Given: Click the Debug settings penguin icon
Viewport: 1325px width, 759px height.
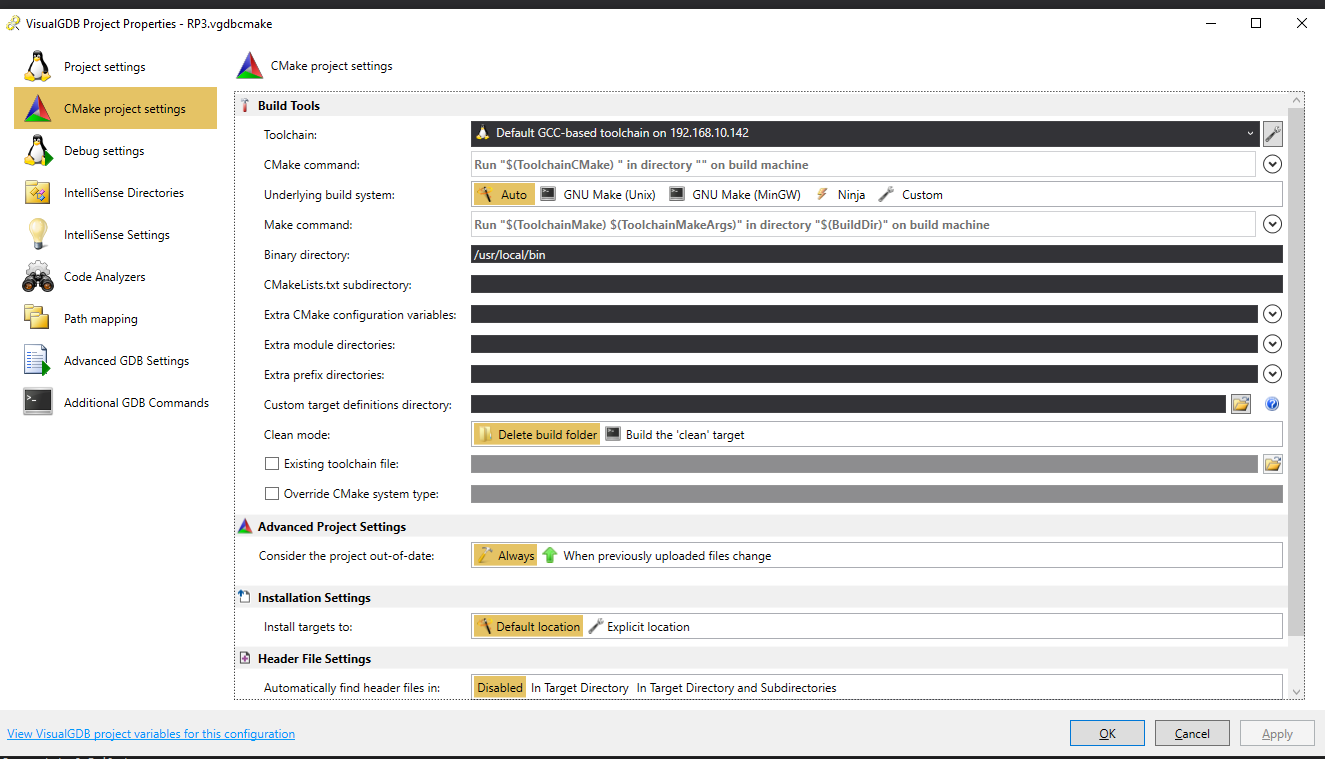Looking at the screenshot, I should (x=37, y=151).
